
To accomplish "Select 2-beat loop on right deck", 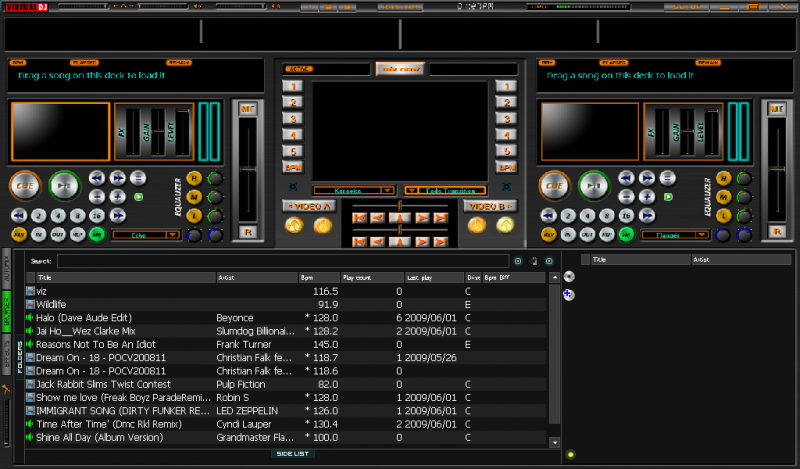I will coord(568,216).
